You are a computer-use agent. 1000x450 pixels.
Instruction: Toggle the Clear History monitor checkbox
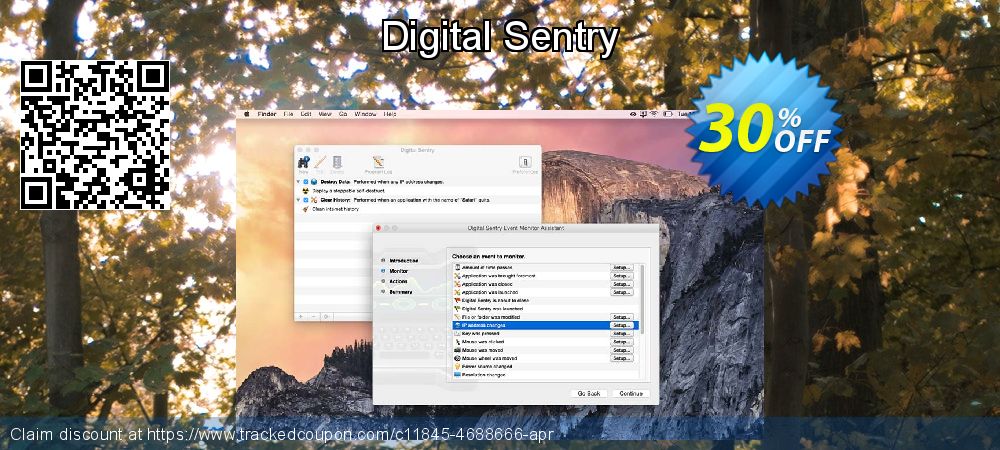(x=306, y=200)
